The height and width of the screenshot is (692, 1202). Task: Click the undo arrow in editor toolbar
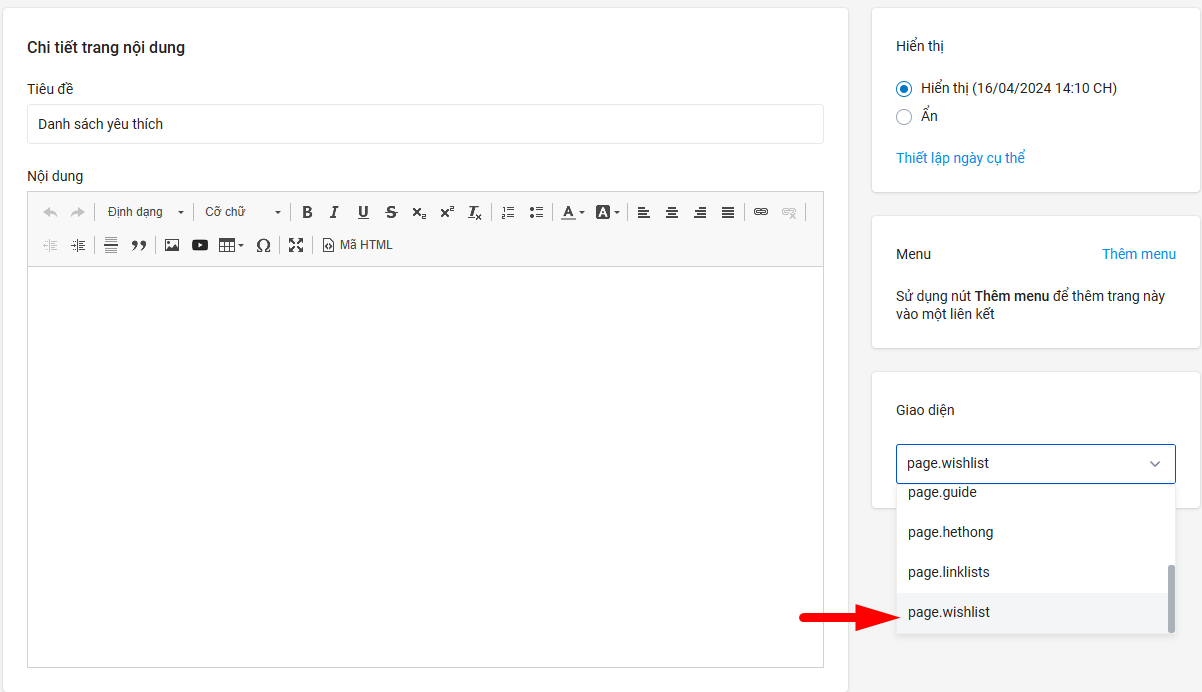click(x=50, y=212)
